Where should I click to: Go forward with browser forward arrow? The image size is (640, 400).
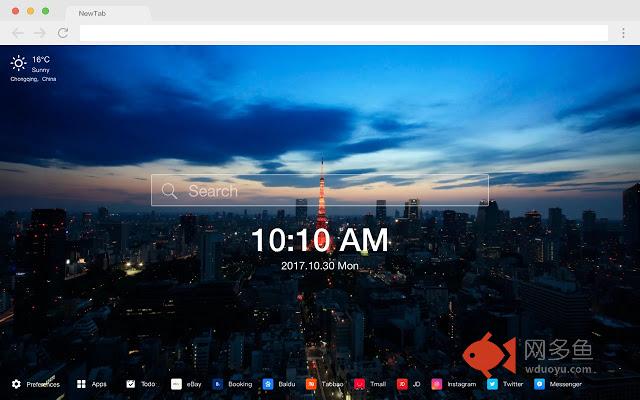(40, 33)
